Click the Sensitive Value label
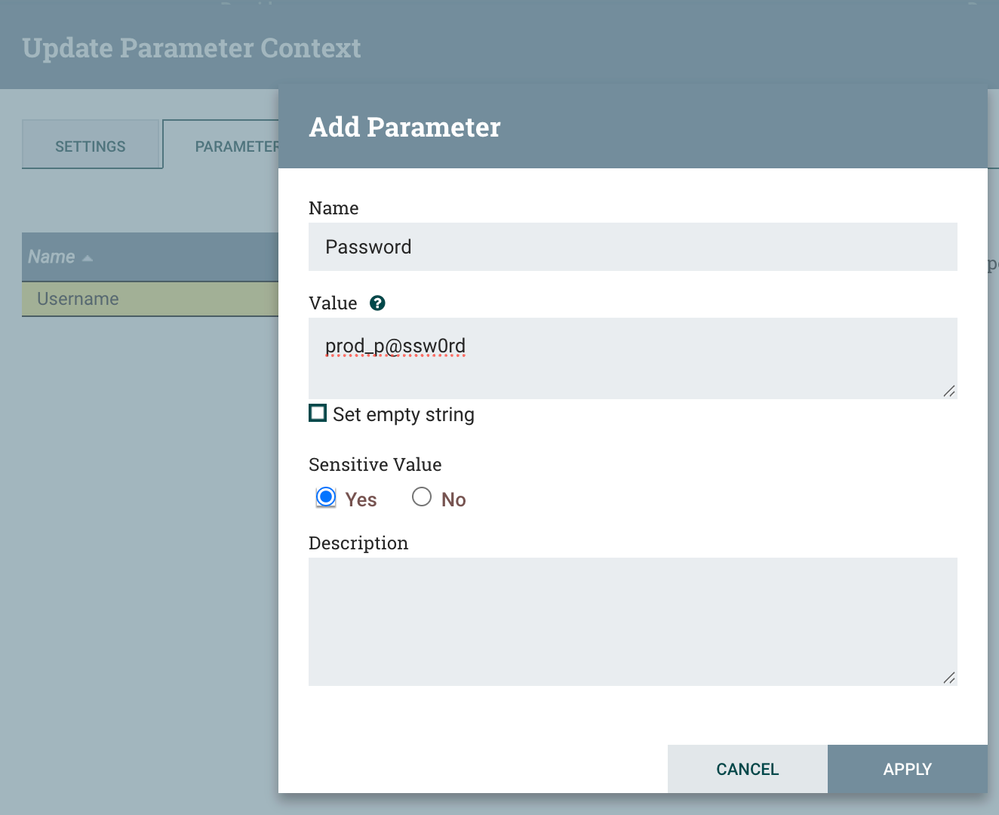 point(375,464)
